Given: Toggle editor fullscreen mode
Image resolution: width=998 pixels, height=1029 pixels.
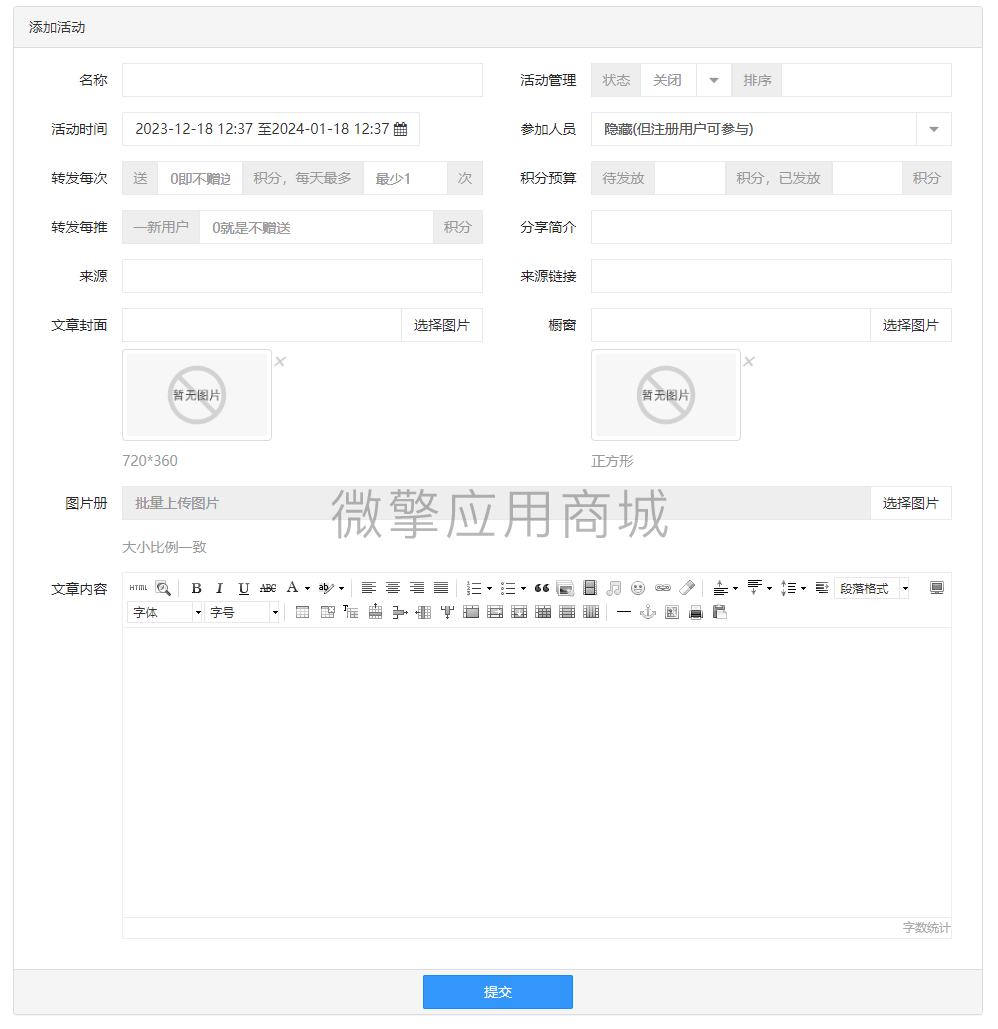Looking at the screenshot, I should pyautogui.click(x=937, y=588).
